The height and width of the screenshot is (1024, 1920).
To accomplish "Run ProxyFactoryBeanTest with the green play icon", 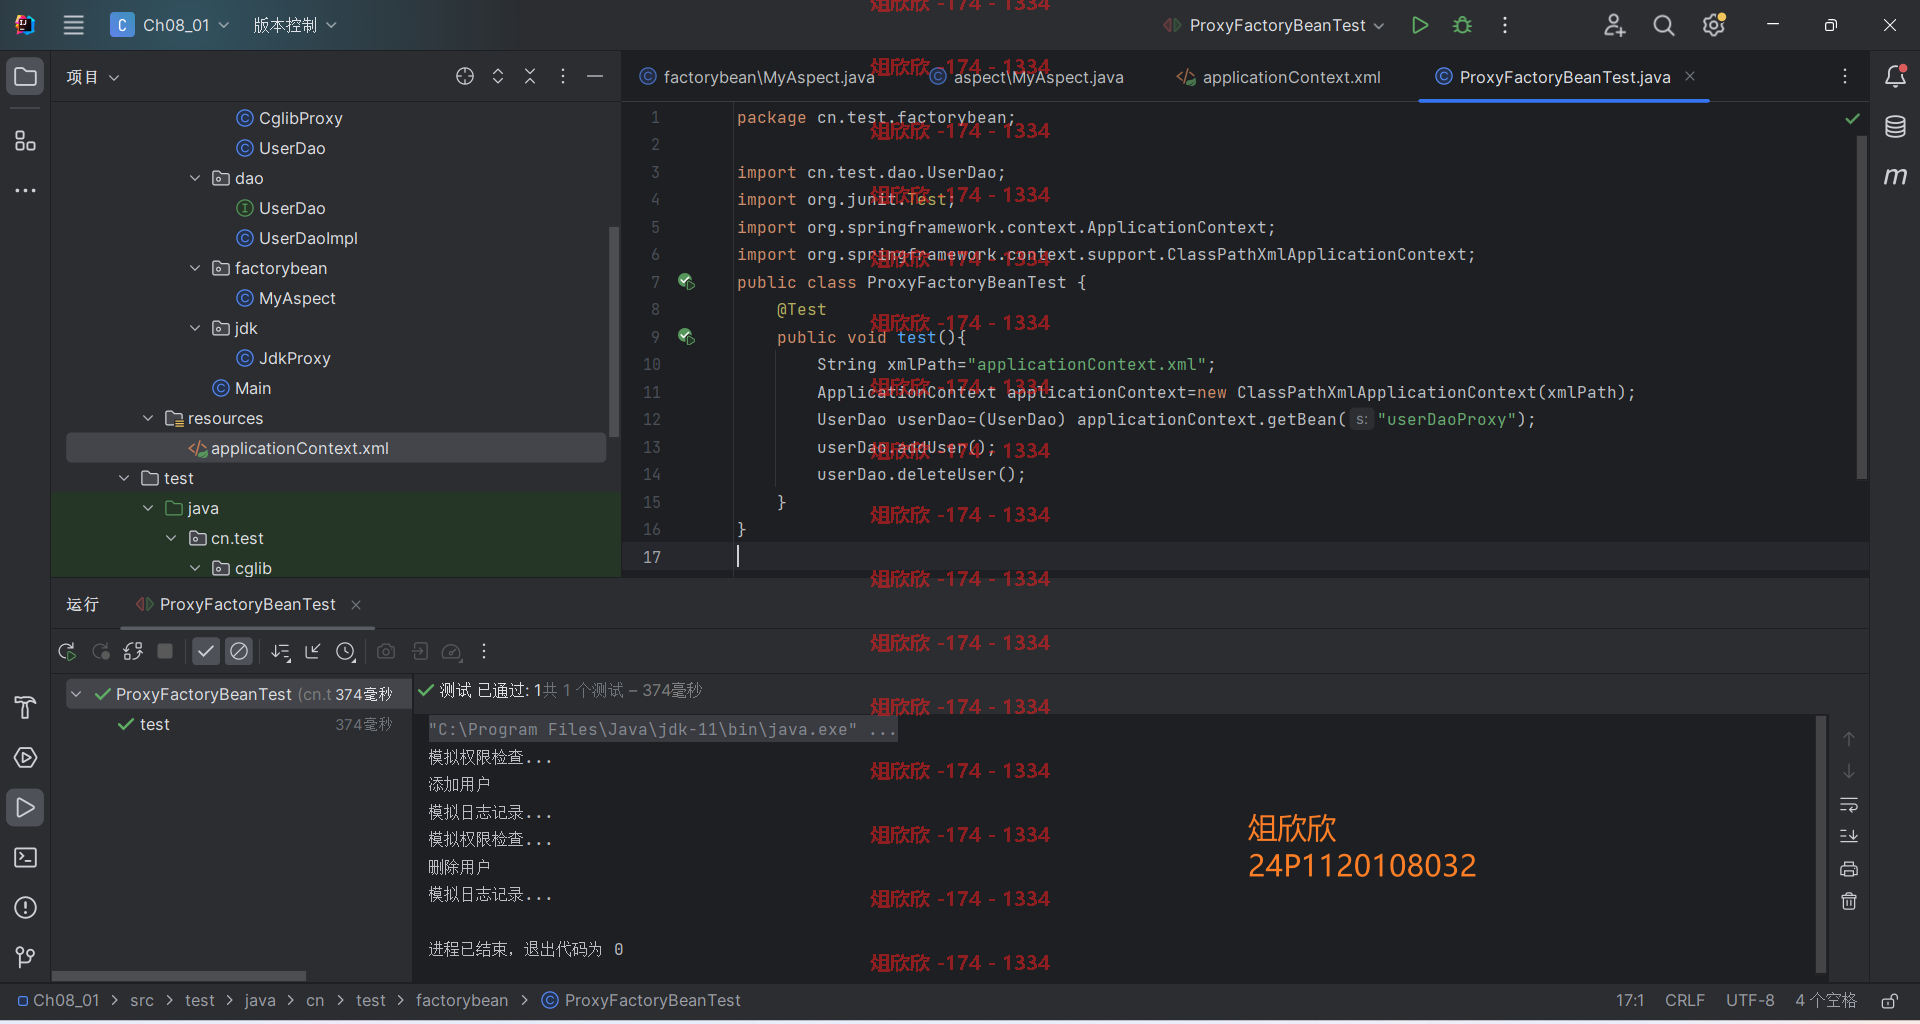I will pyautogui.click(x=1419, y=25).
